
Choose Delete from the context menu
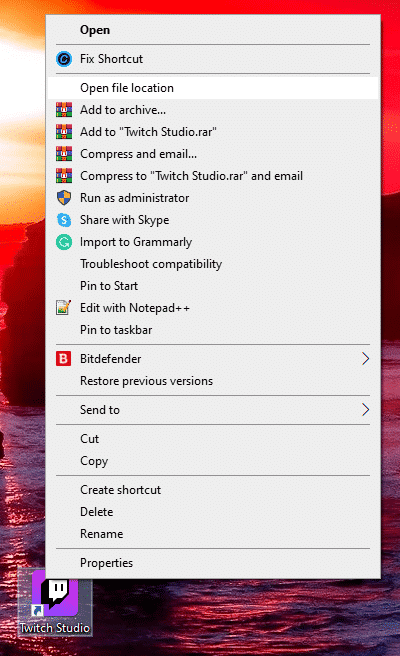coord(213,512)
